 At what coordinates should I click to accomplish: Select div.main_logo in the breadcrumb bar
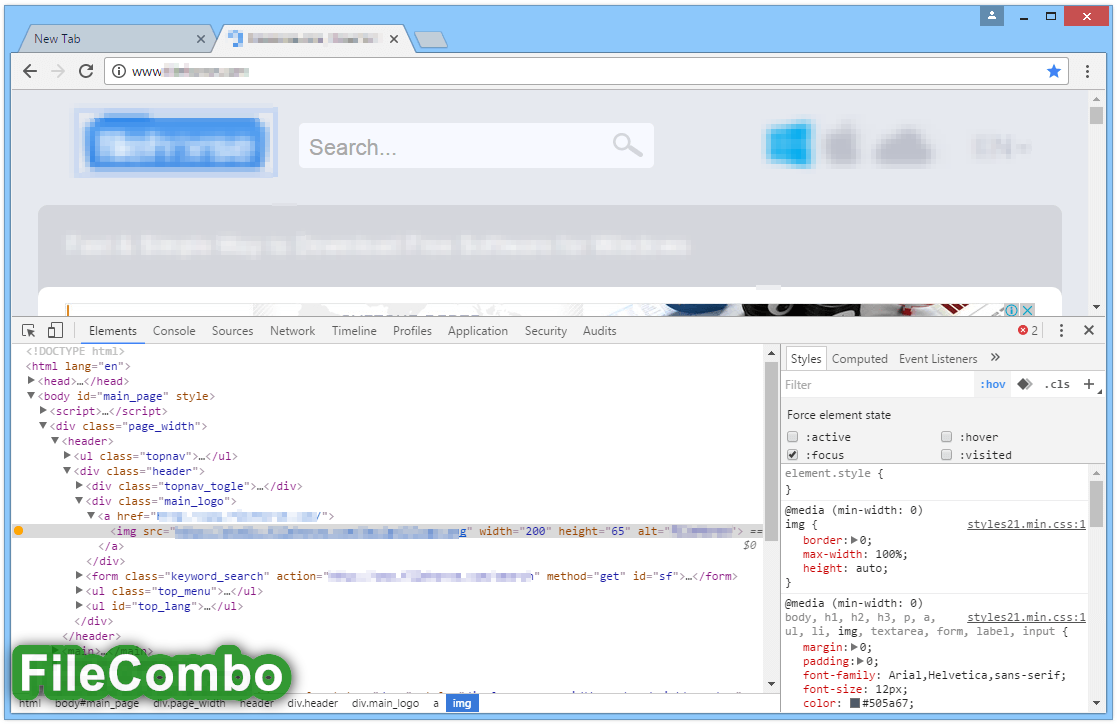point(385,703)
